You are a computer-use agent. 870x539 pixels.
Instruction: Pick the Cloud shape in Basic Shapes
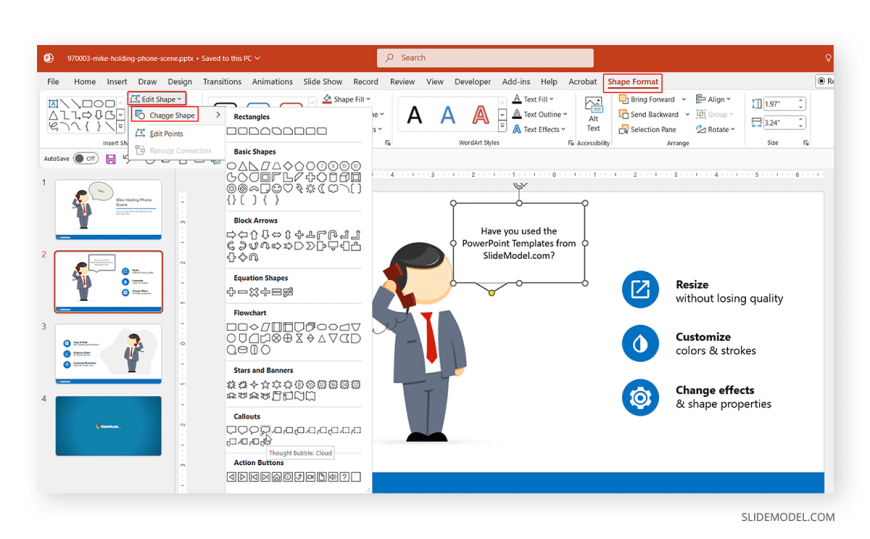tap(333, 189)
